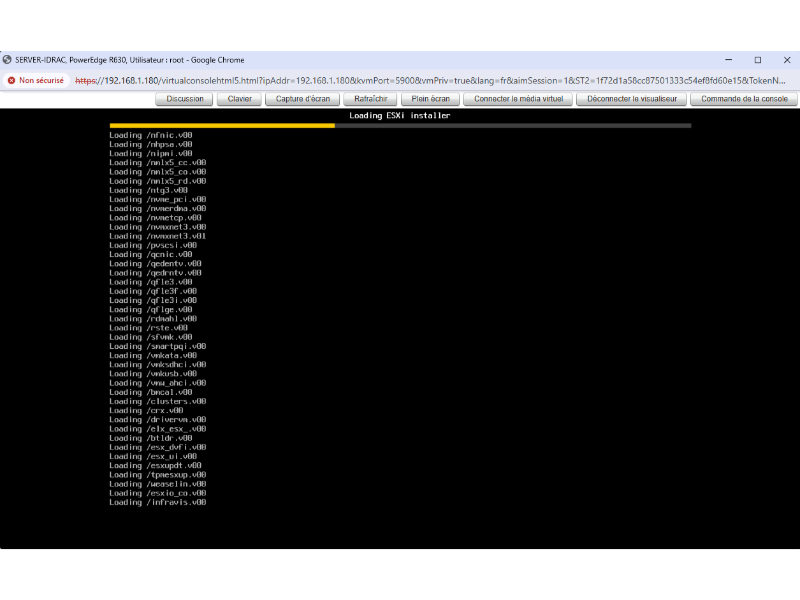Click the Loading ESXi installer heading

399,116
